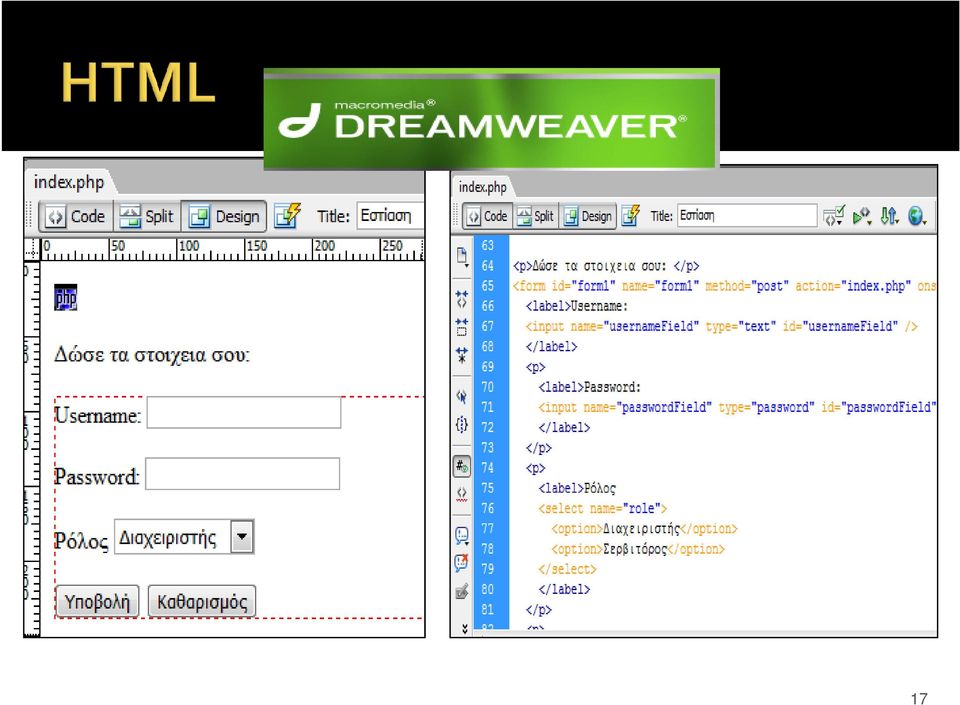Click line number 63 in the gutter
Image resolution: width=960 pixels, height=705 pixels.
(487, 245)
